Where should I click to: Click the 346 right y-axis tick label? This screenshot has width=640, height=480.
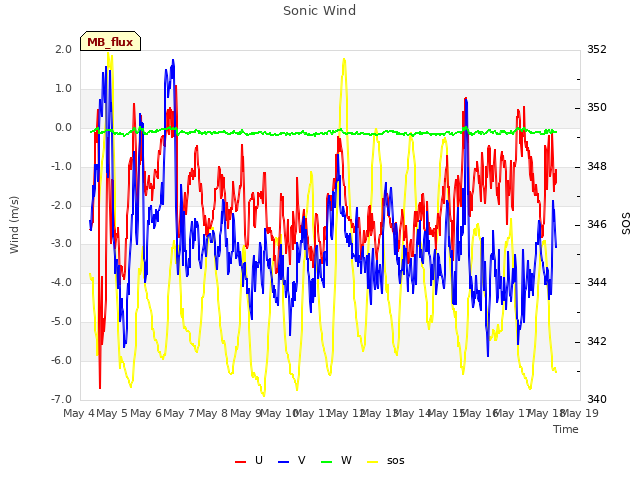coord(597,224)
